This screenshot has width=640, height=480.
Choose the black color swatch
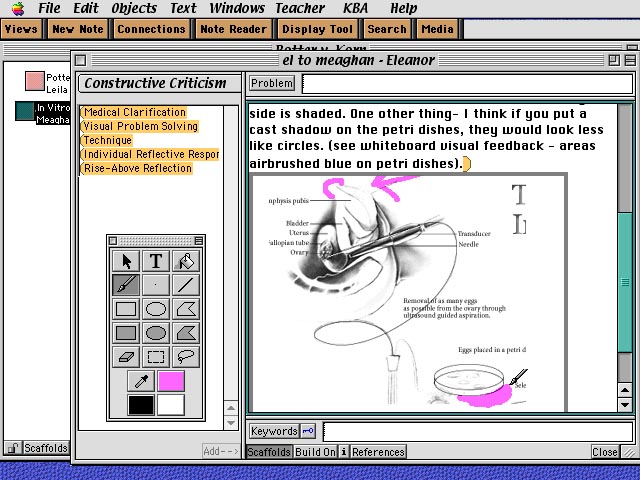[141, 405]
